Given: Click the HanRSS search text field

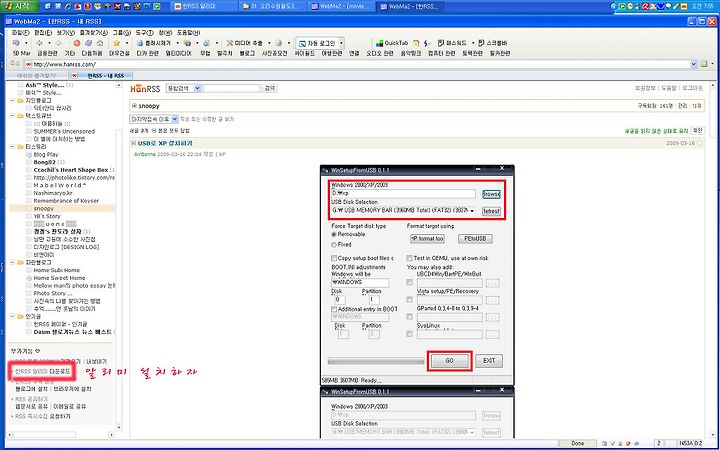Looking at the screenshot, I should 231,88.
